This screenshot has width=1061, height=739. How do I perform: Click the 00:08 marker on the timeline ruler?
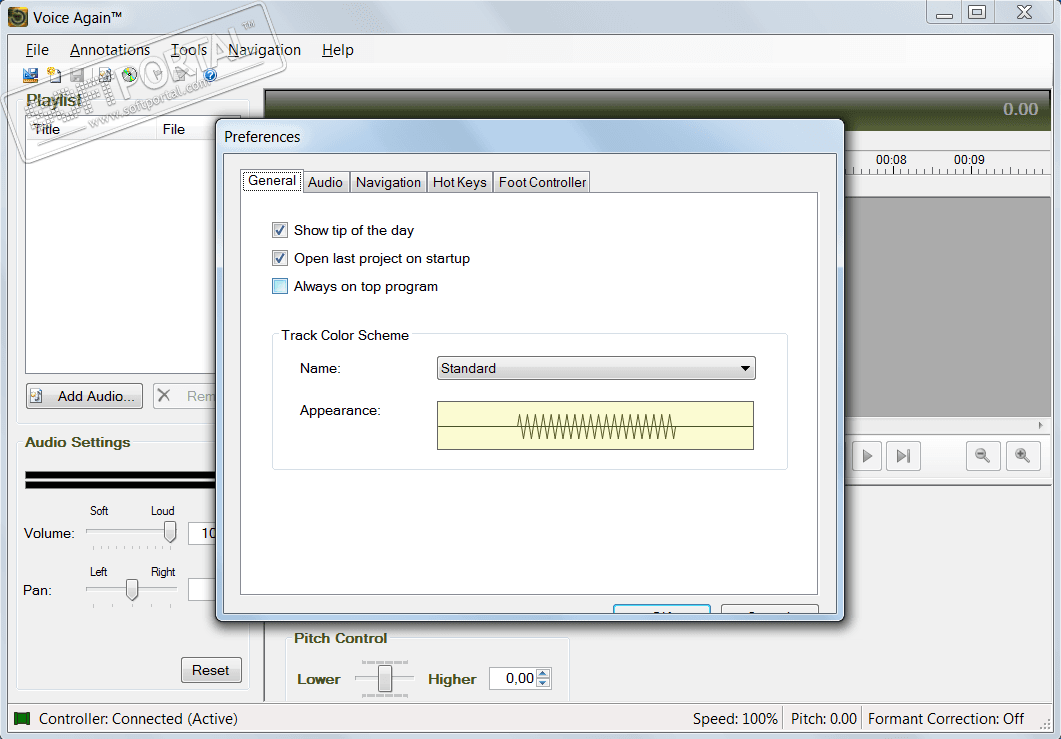tap(891, 160)
